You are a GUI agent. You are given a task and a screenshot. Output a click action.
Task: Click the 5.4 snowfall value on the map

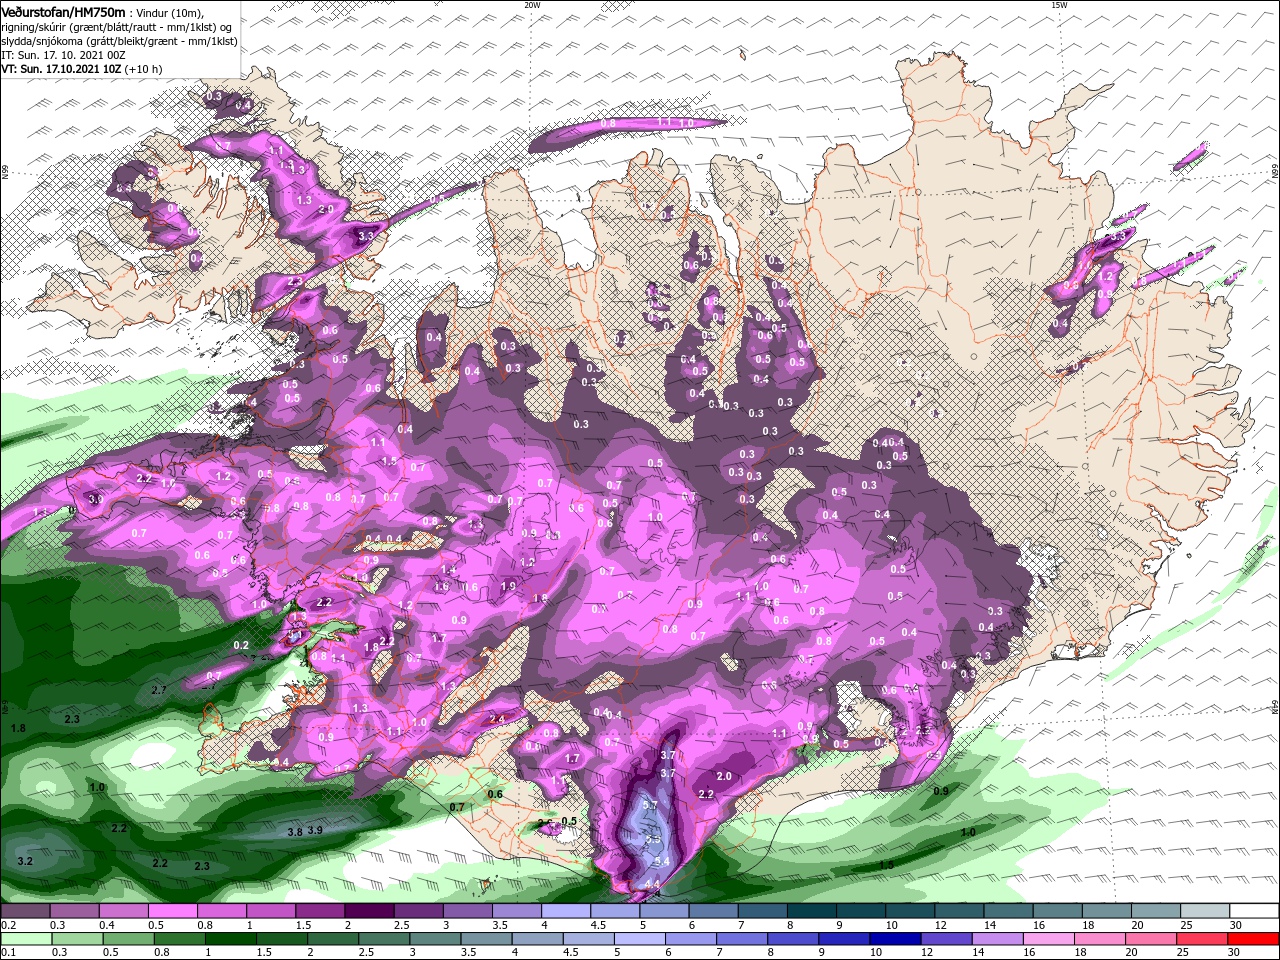click(661, 861)
